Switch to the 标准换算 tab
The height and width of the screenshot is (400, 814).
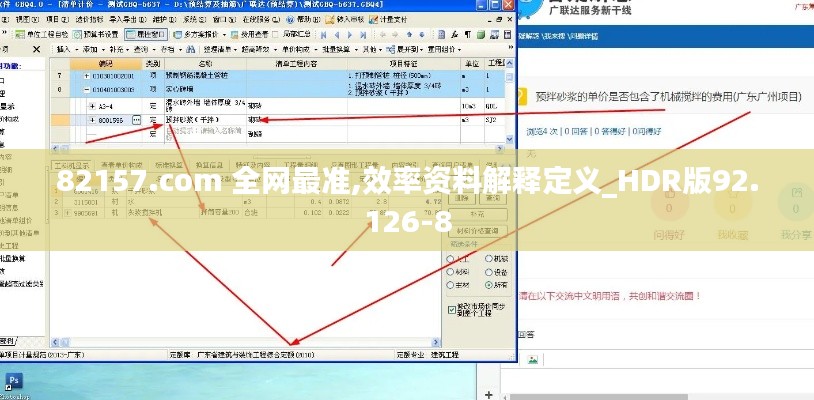point(170,165)
